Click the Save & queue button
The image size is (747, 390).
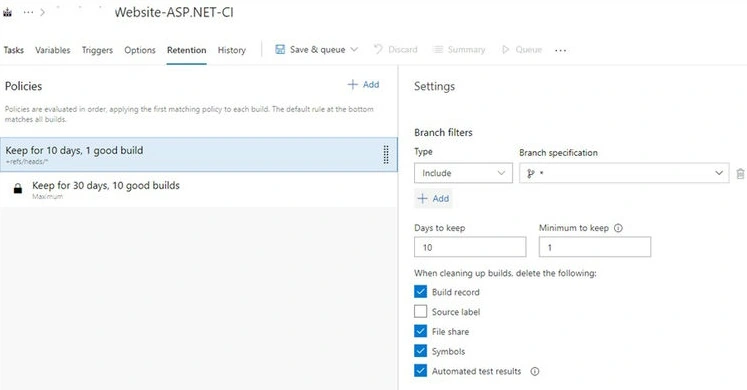point(317,50)
